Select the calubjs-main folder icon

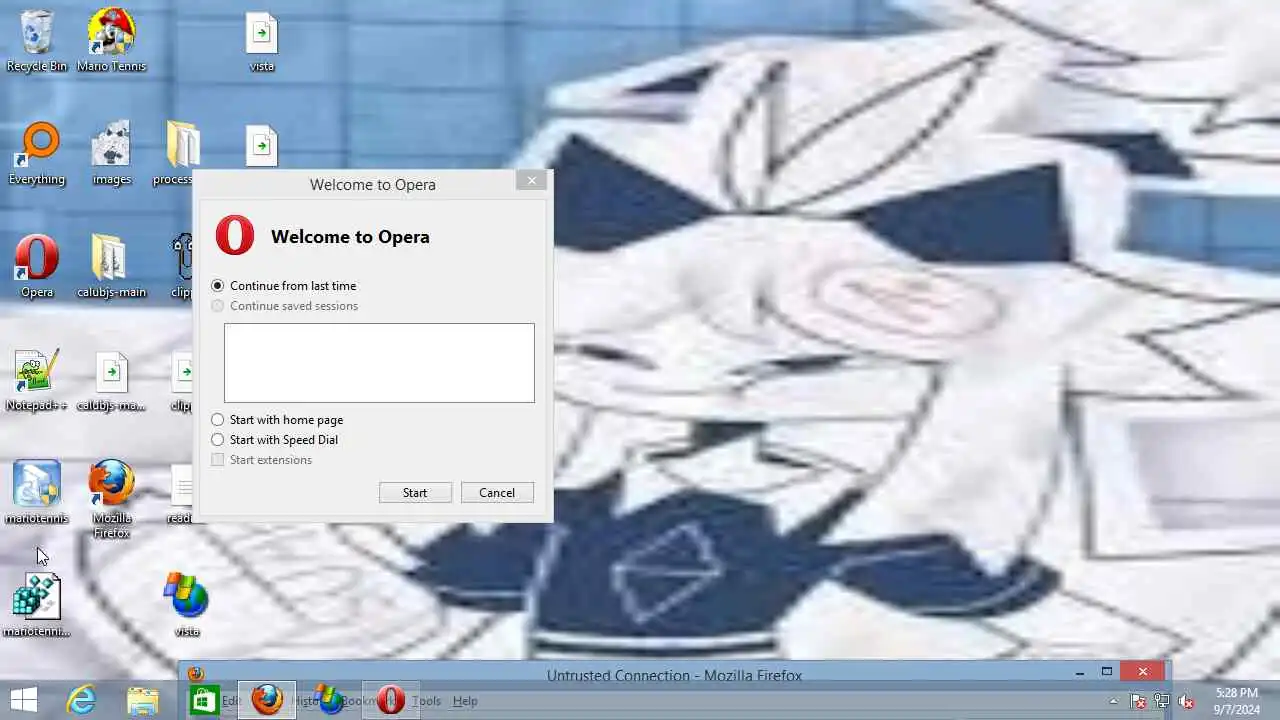111,267
